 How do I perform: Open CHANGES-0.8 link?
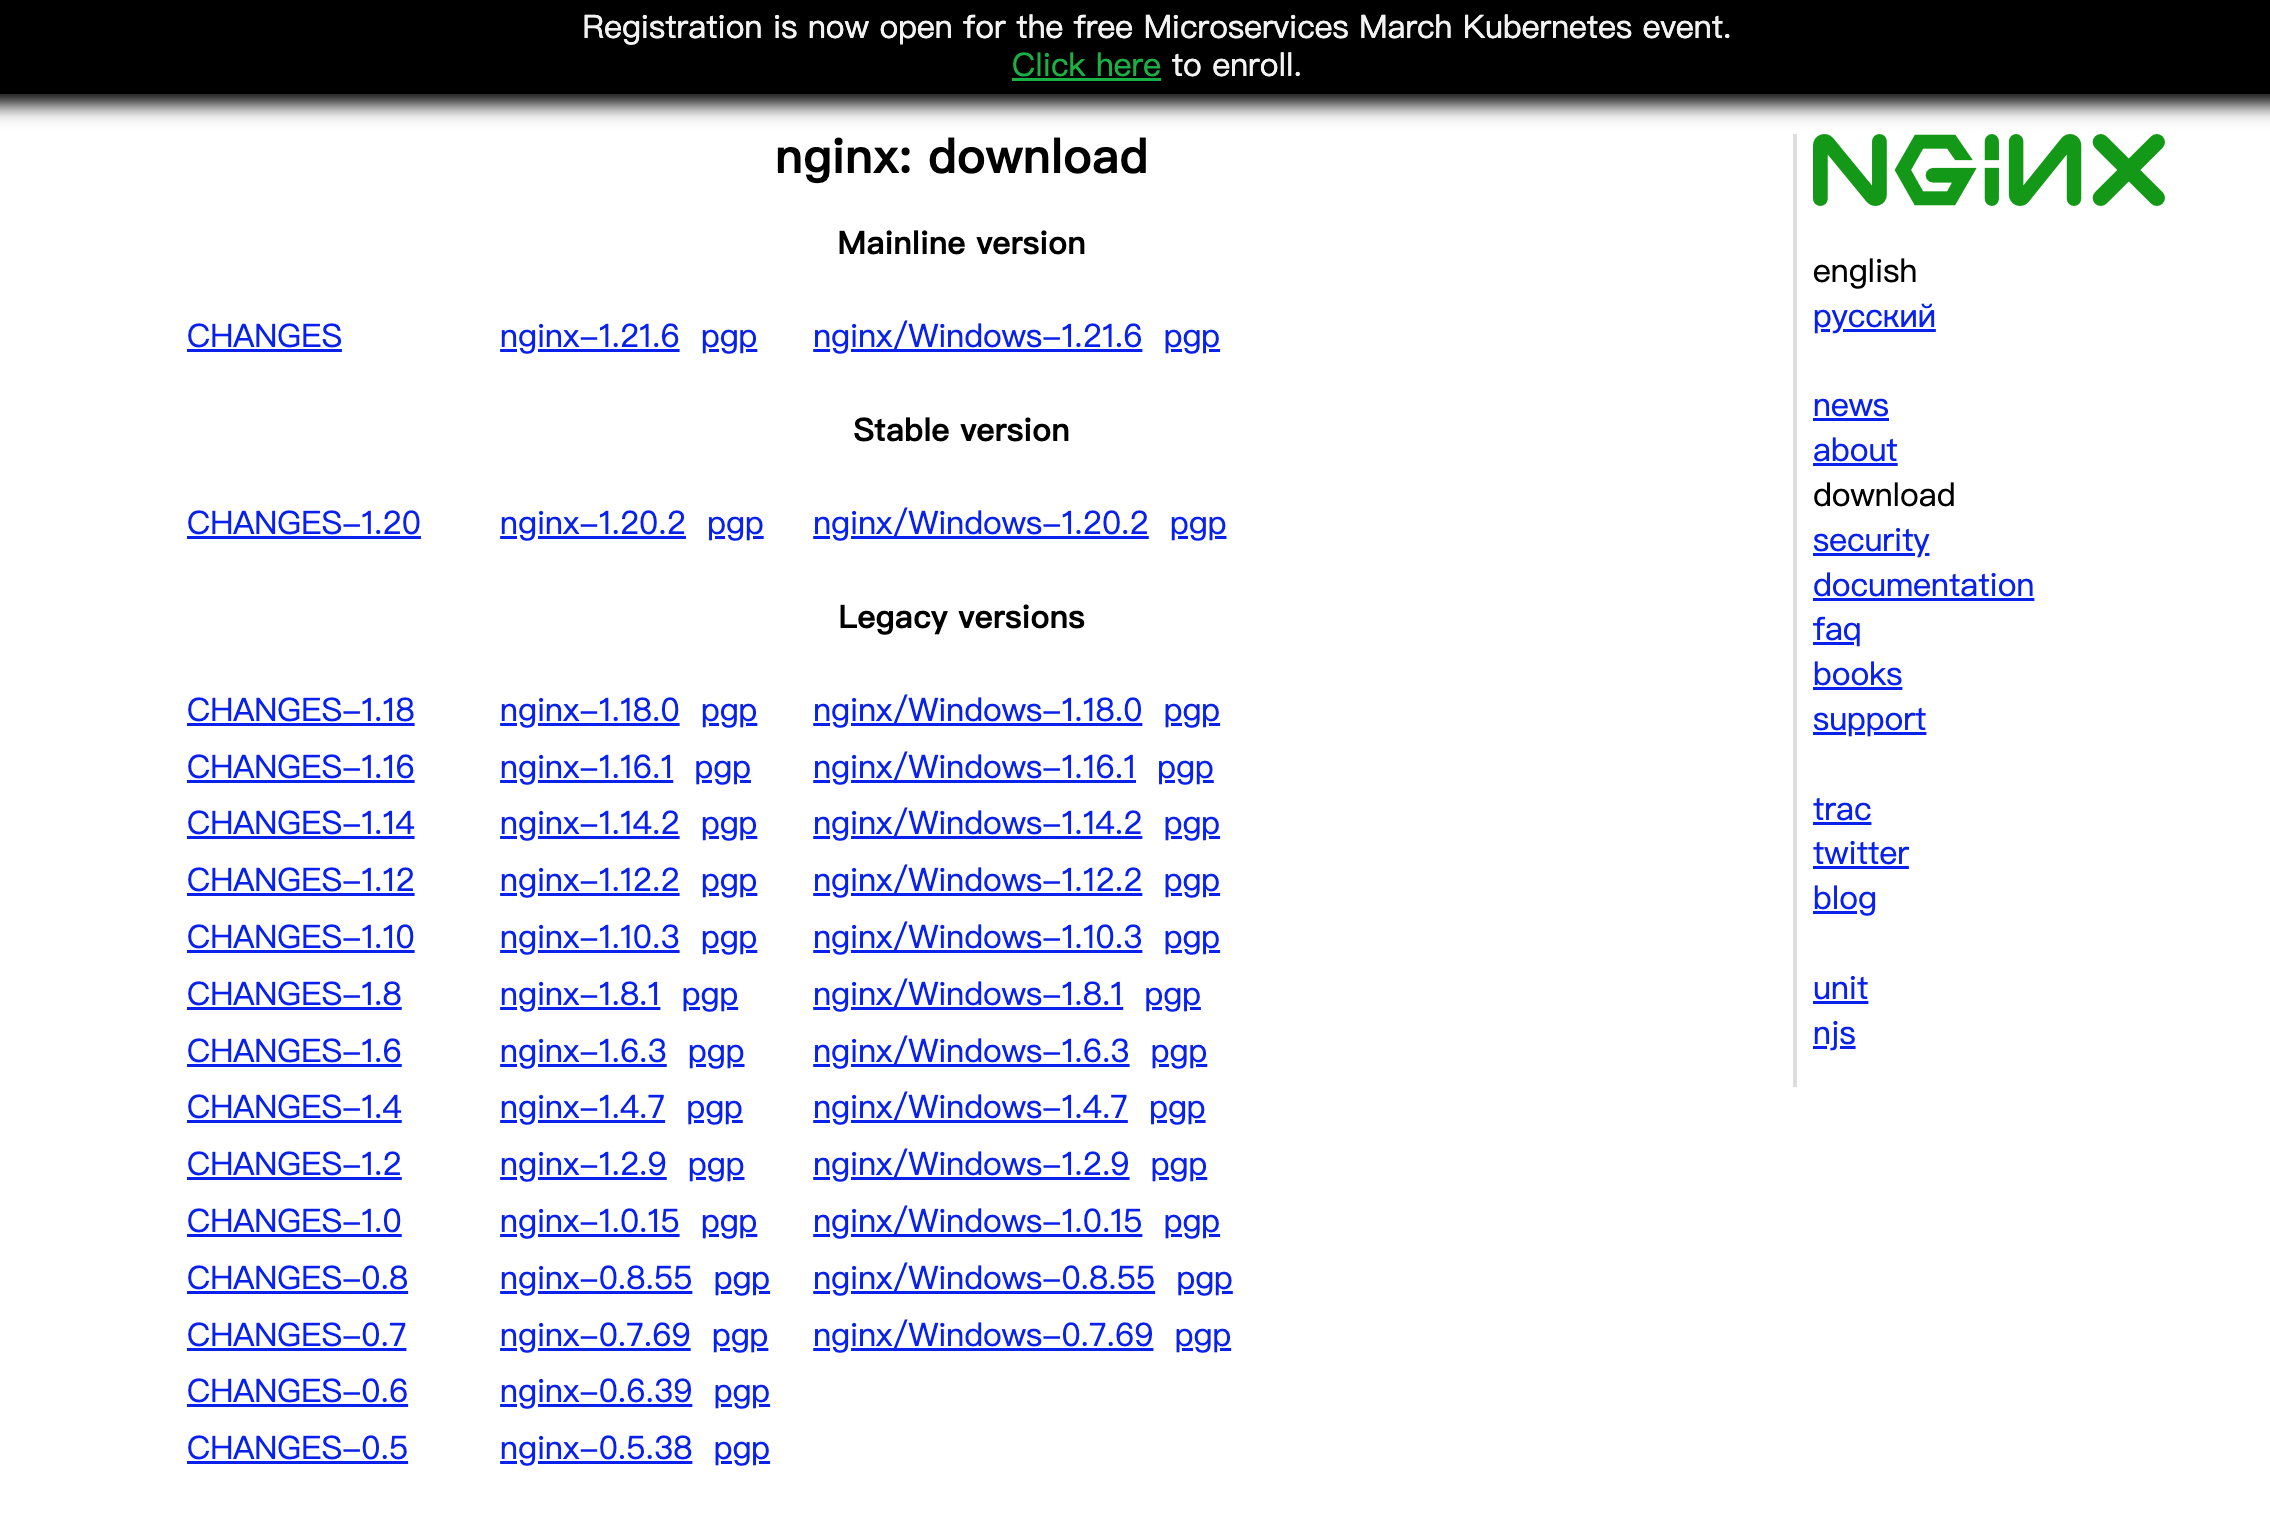click(x=297, y=1278)
